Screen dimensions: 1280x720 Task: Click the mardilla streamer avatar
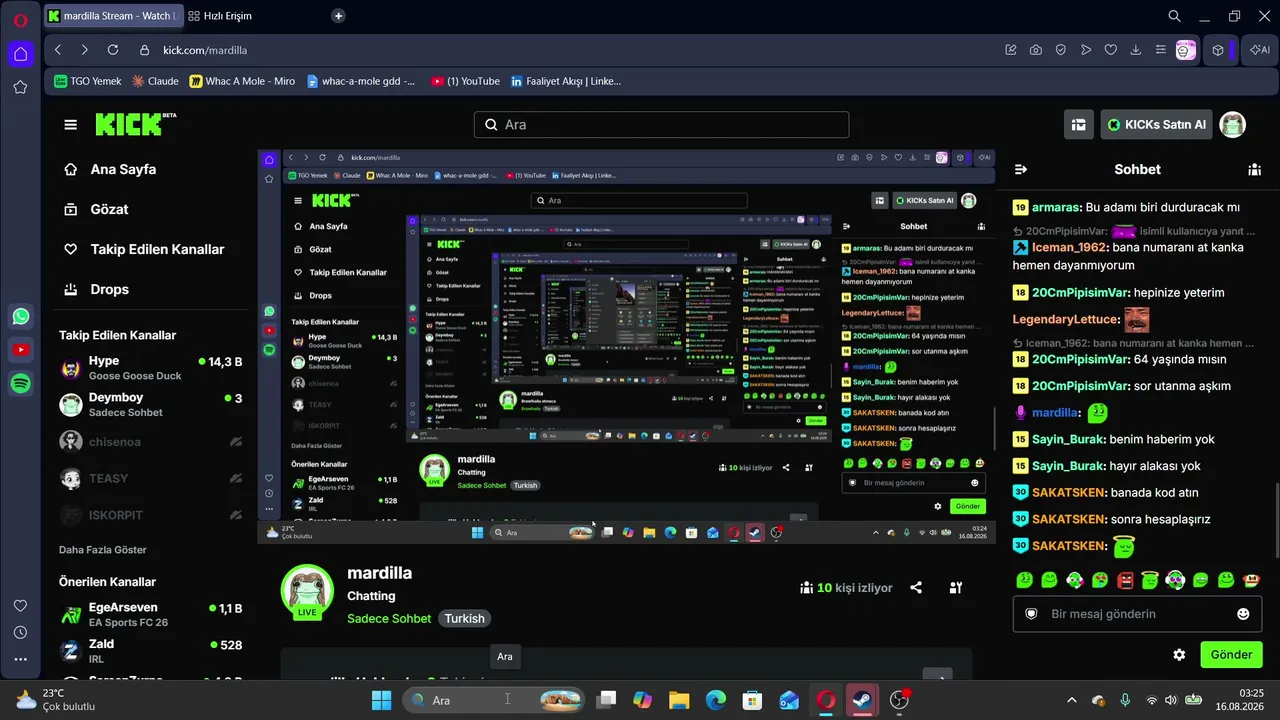coord(307,591)
